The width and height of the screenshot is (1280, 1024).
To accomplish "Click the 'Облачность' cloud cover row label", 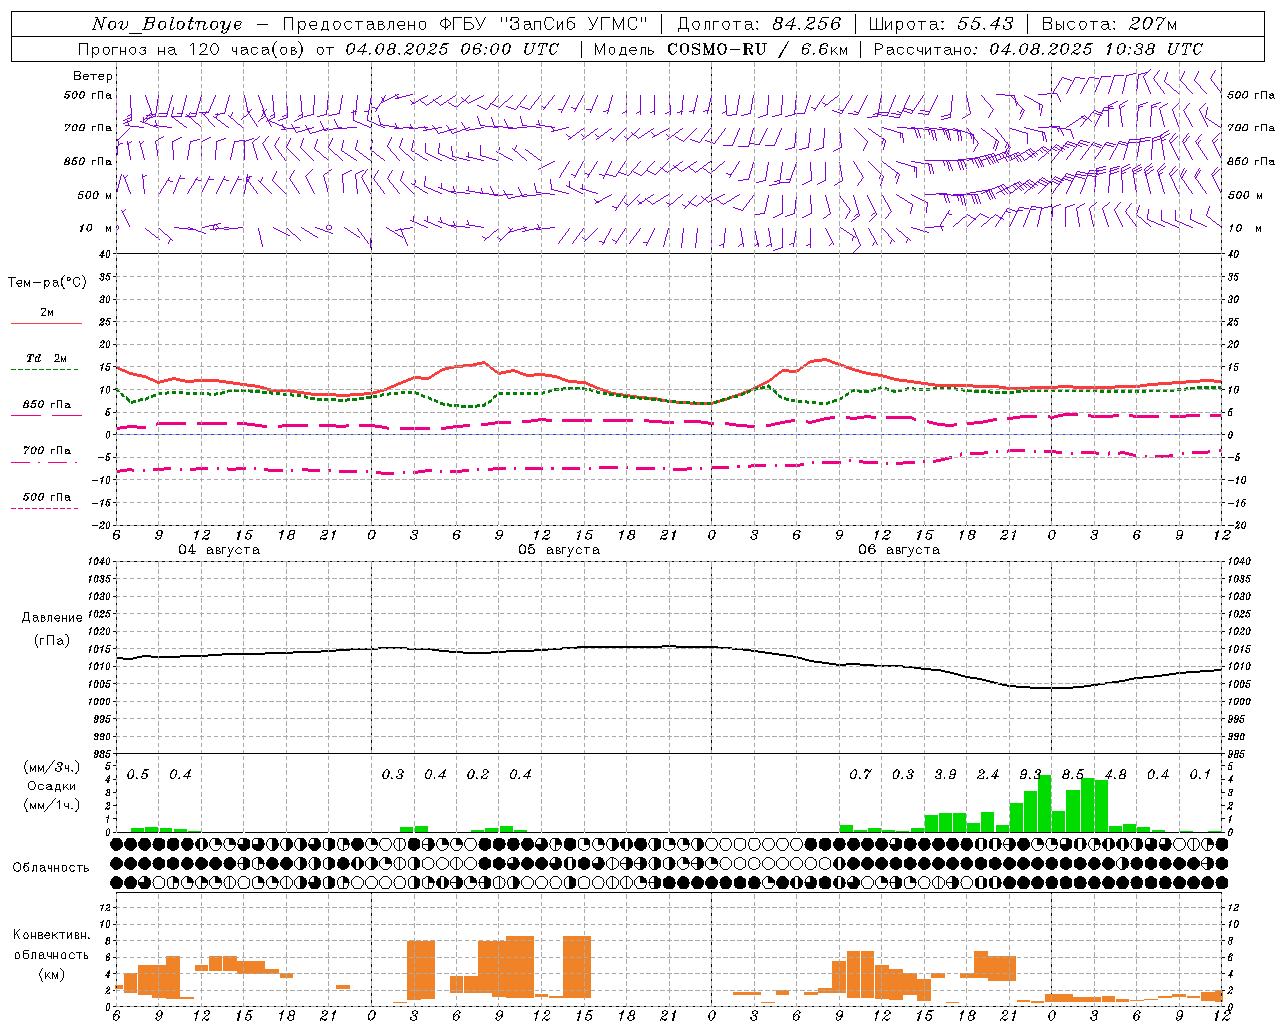I will coord(51,868).
